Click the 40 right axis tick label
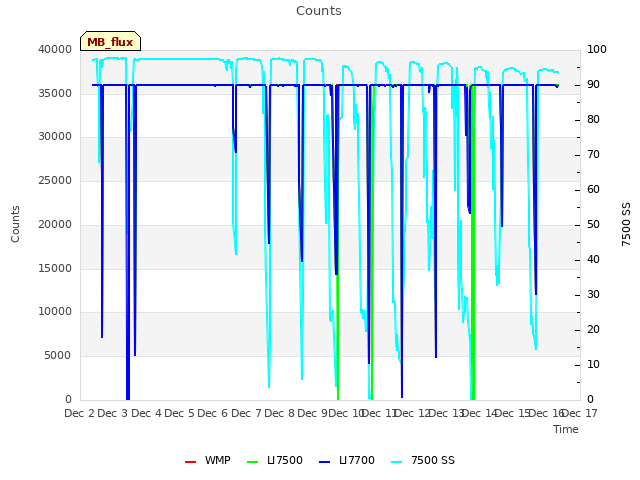 click(x=593, y=260)
